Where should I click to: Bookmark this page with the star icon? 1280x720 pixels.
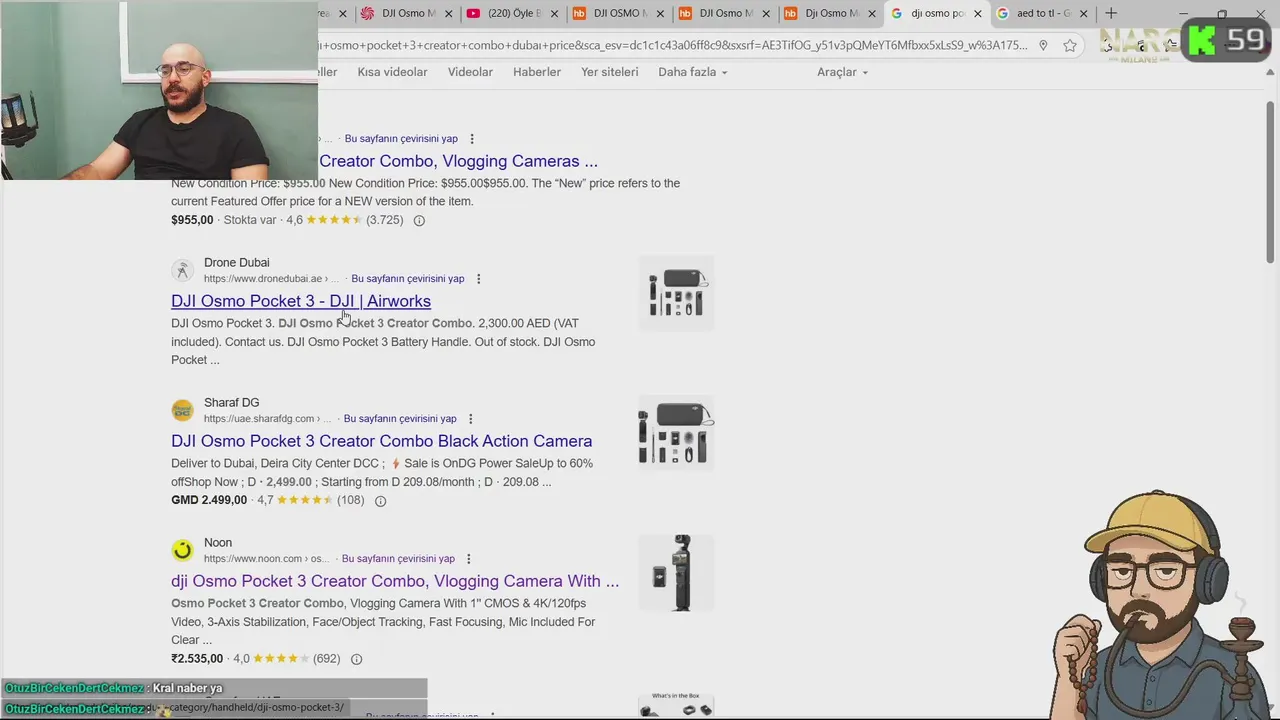[1070, 45]
